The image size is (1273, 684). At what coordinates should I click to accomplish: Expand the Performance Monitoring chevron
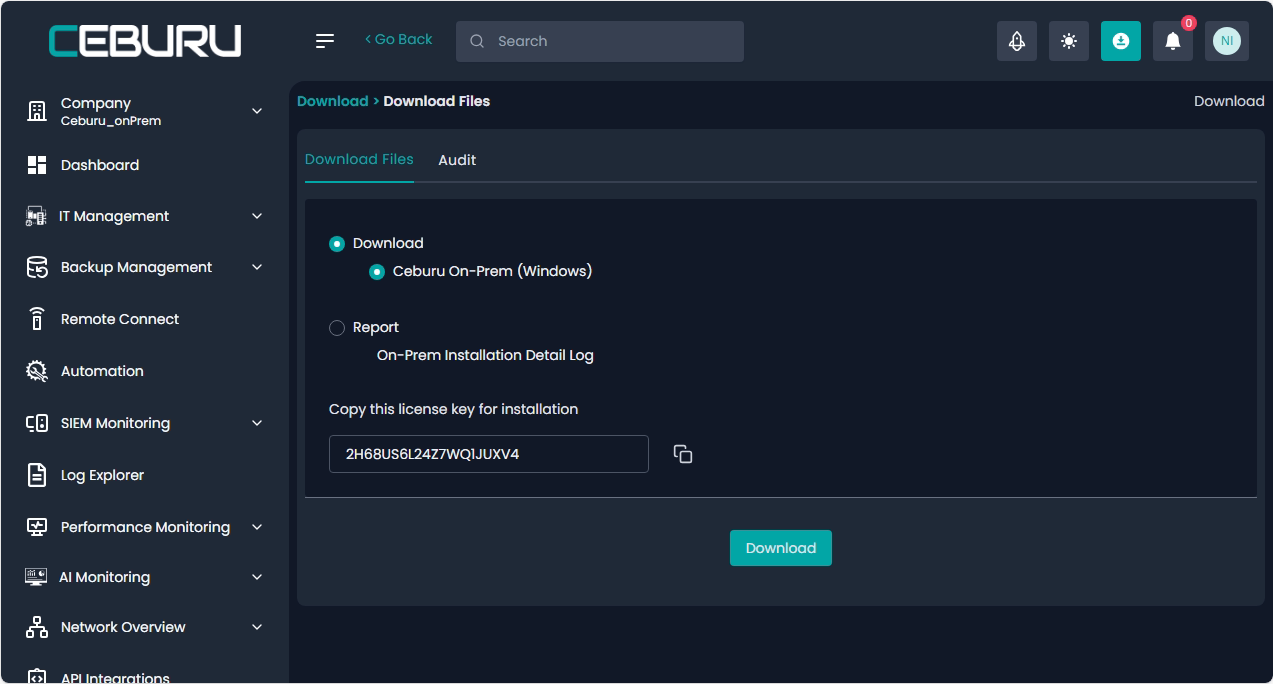pos(257,527)
